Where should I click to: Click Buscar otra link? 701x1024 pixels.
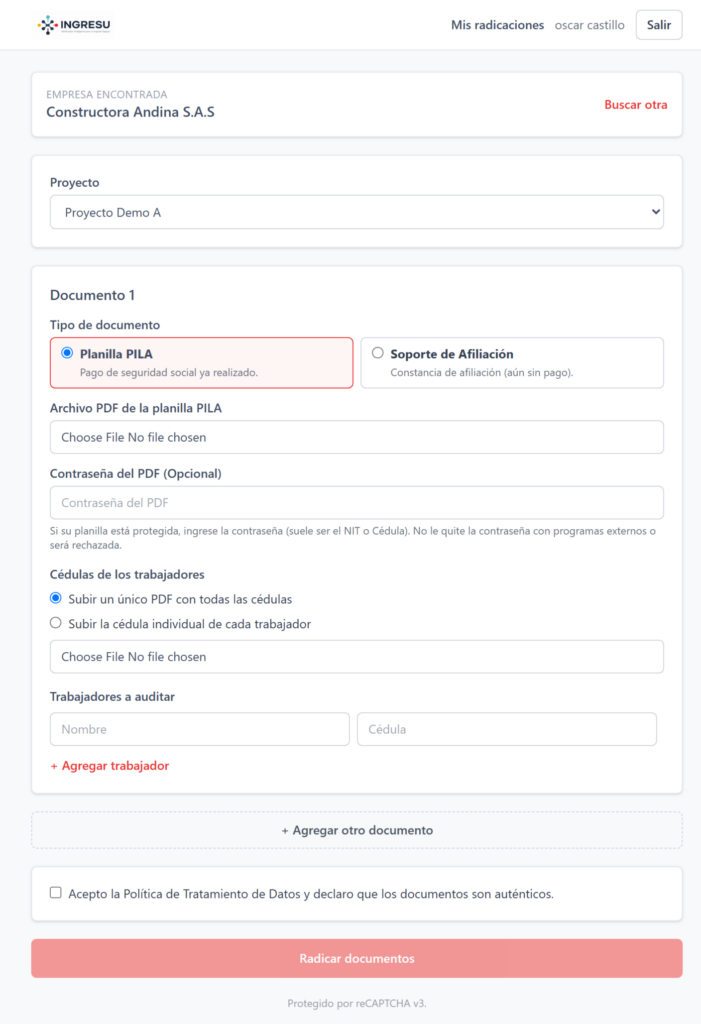pyautogui.click(x=636, y=104)
